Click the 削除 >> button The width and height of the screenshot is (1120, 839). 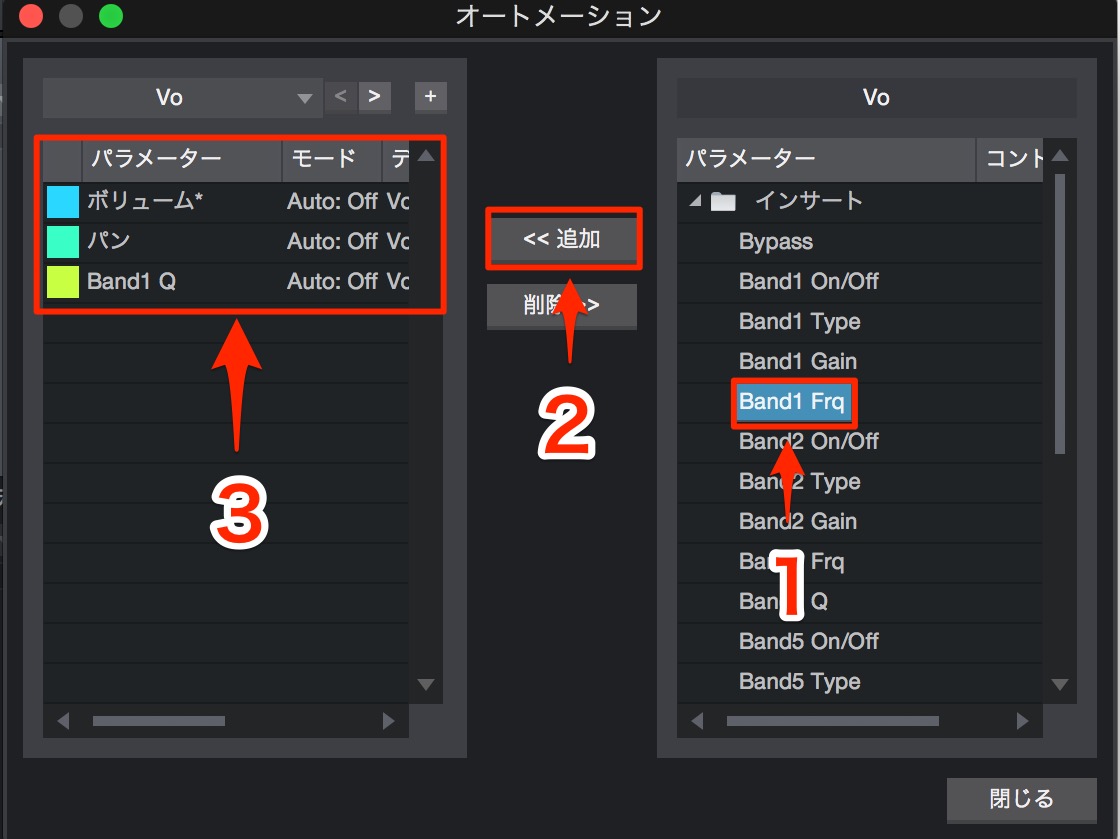(562, 306)
